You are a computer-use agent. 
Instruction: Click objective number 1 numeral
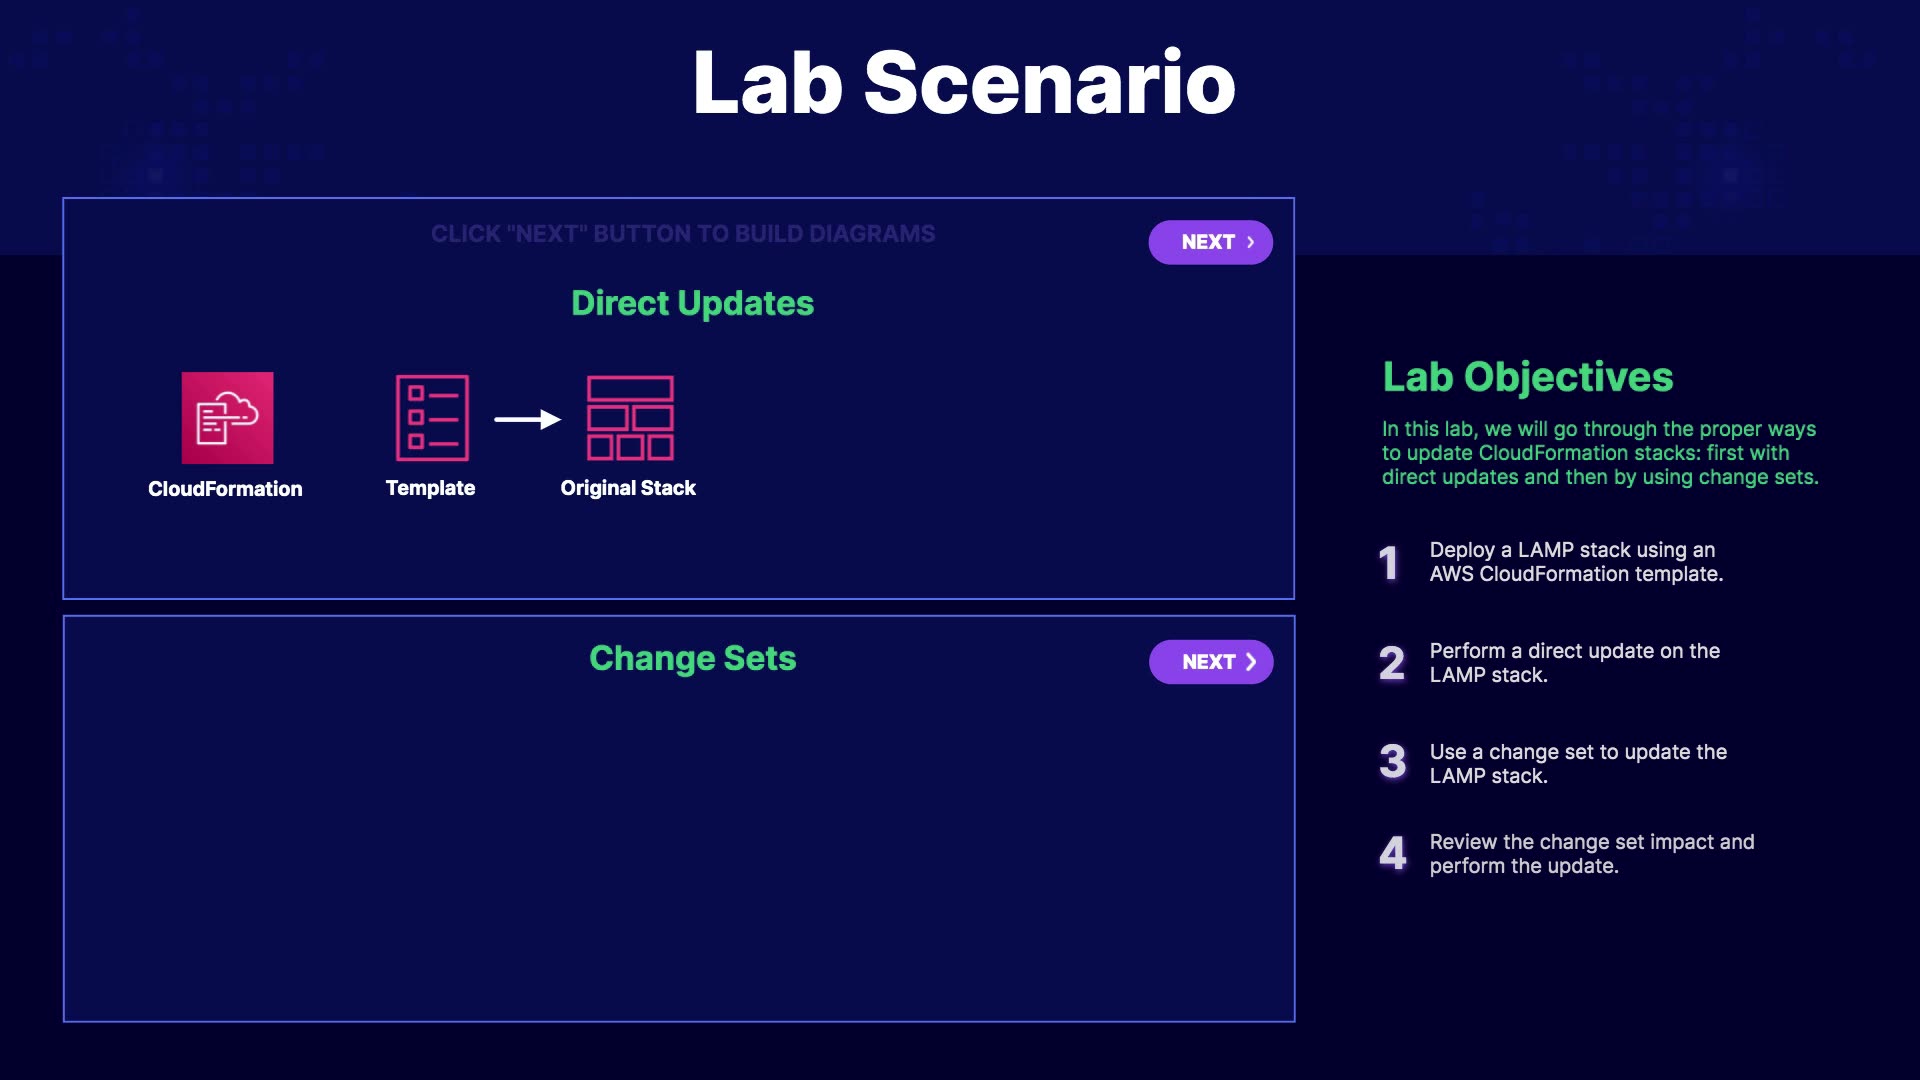click(x=1389, y=563)
